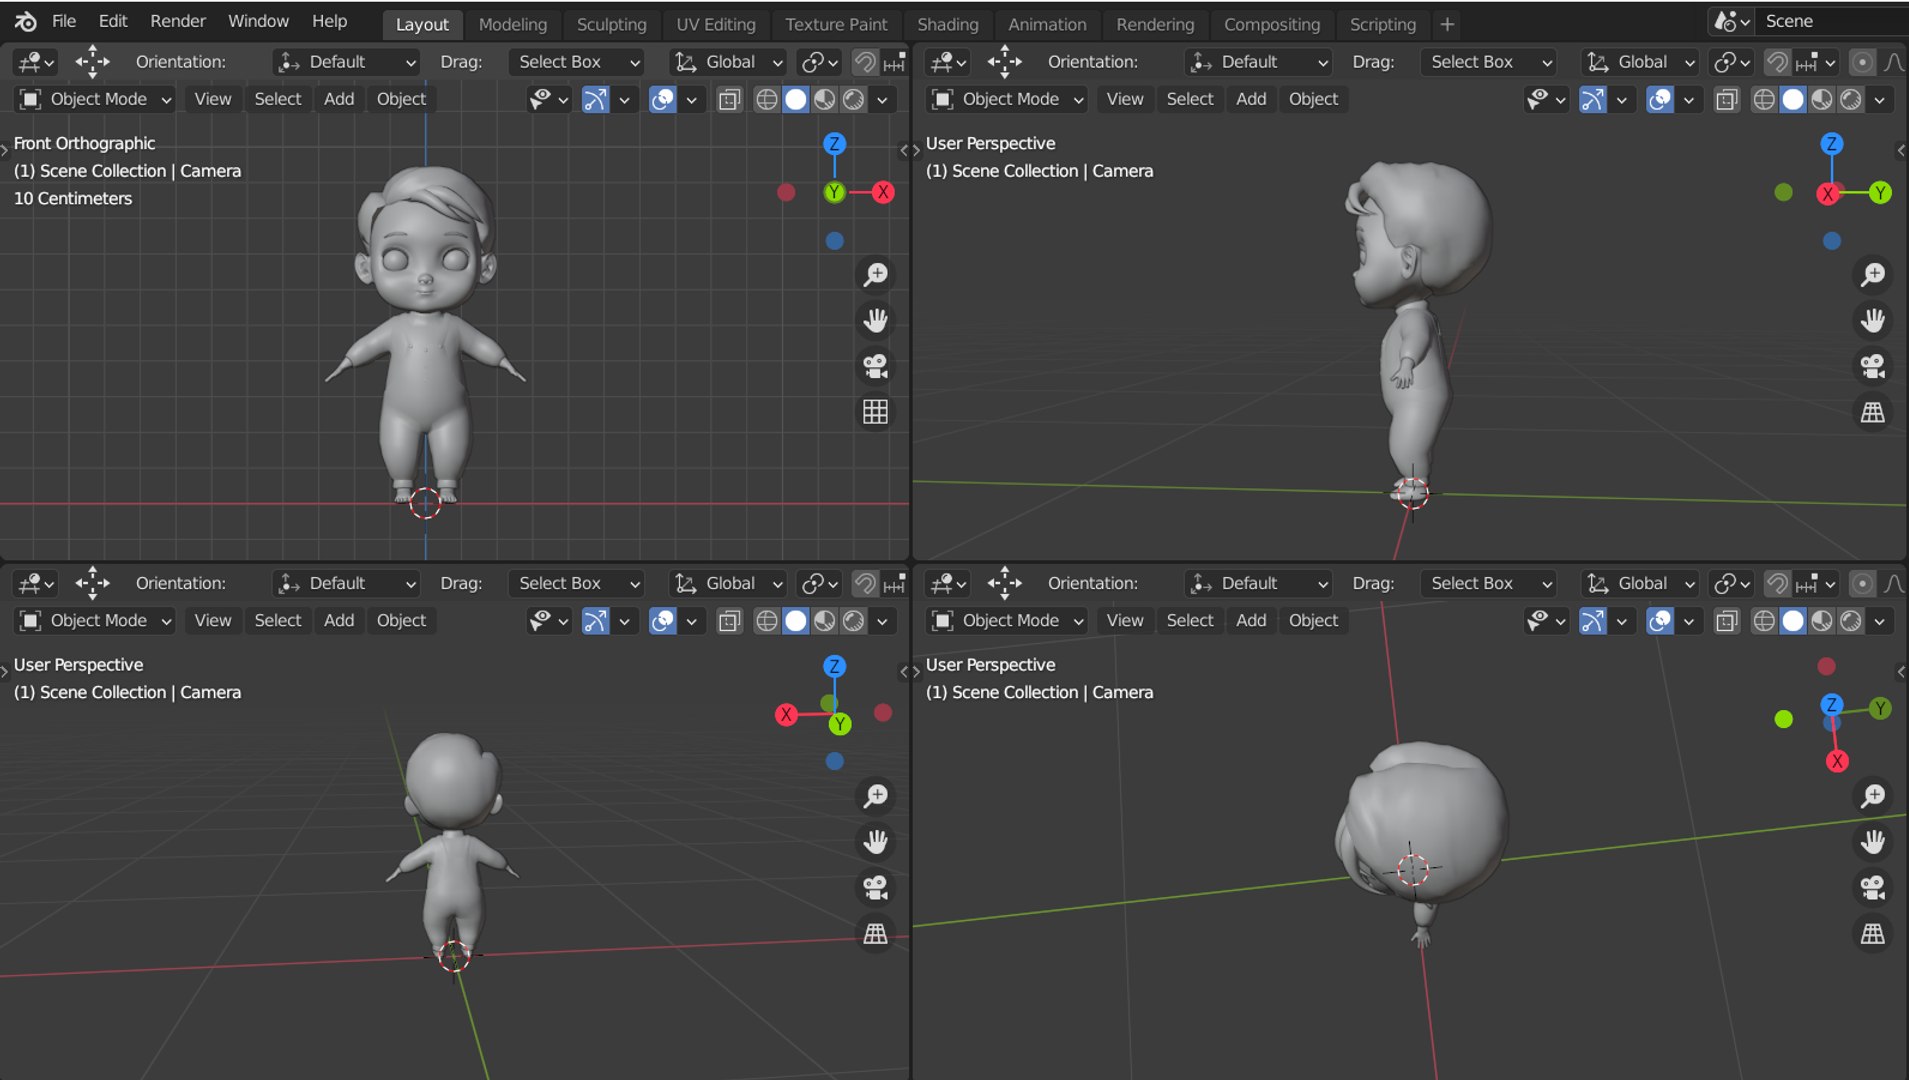Click editor type icon in top-left viewport header

(36, 62)
